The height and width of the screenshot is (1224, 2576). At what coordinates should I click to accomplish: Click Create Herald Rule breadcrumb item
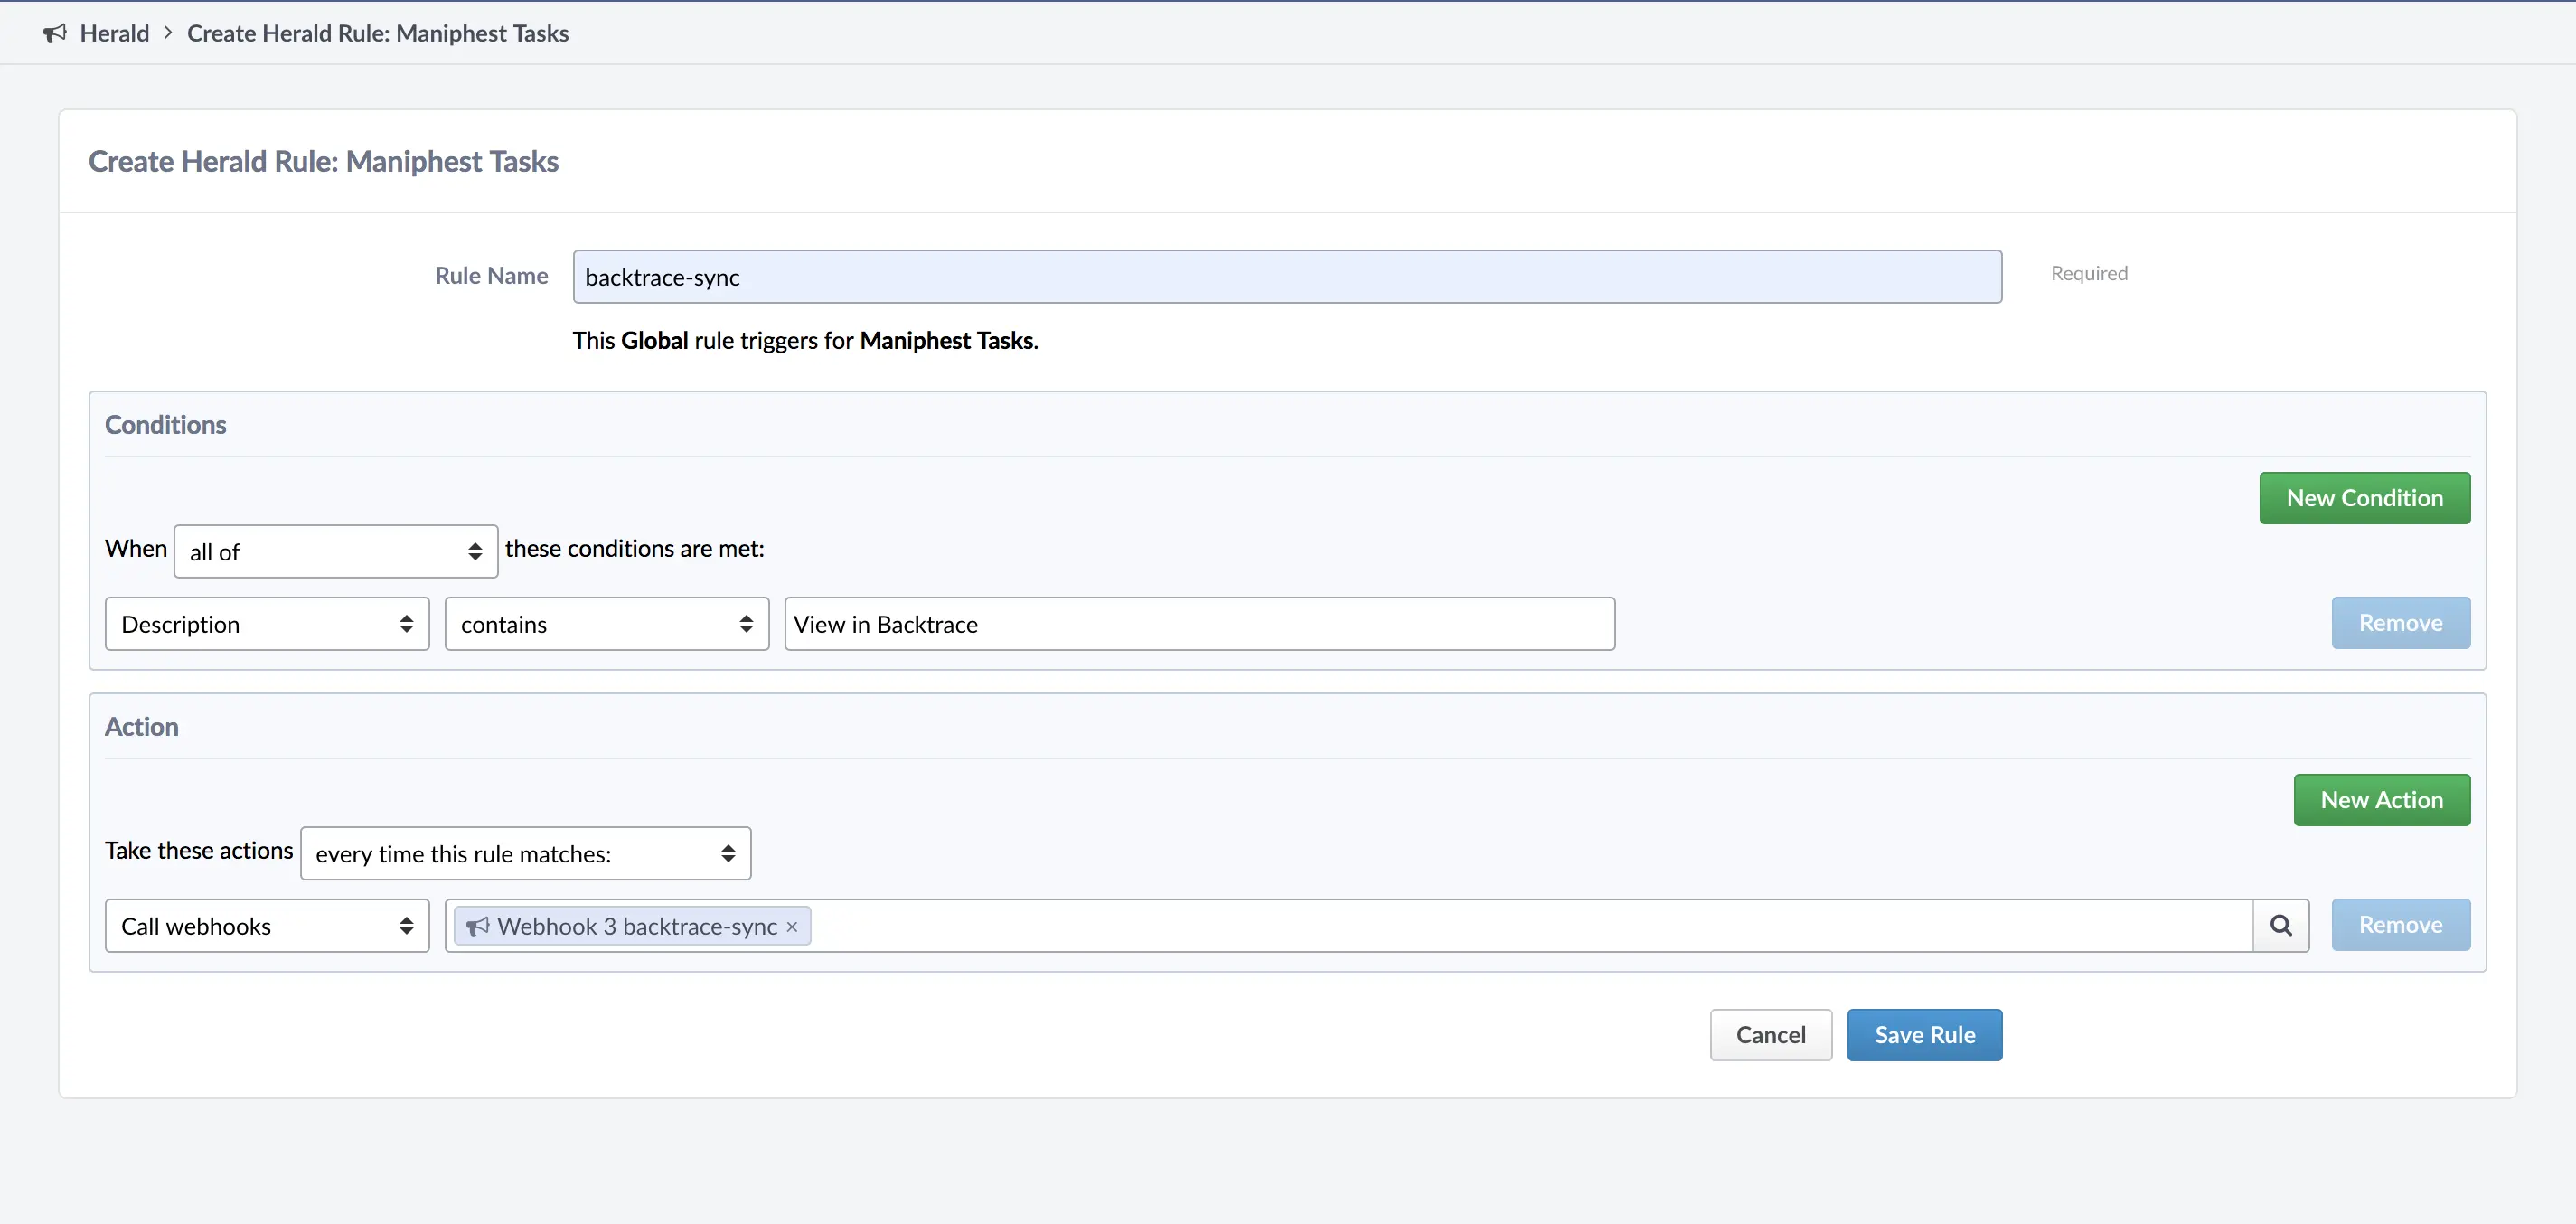coord(377,33)
